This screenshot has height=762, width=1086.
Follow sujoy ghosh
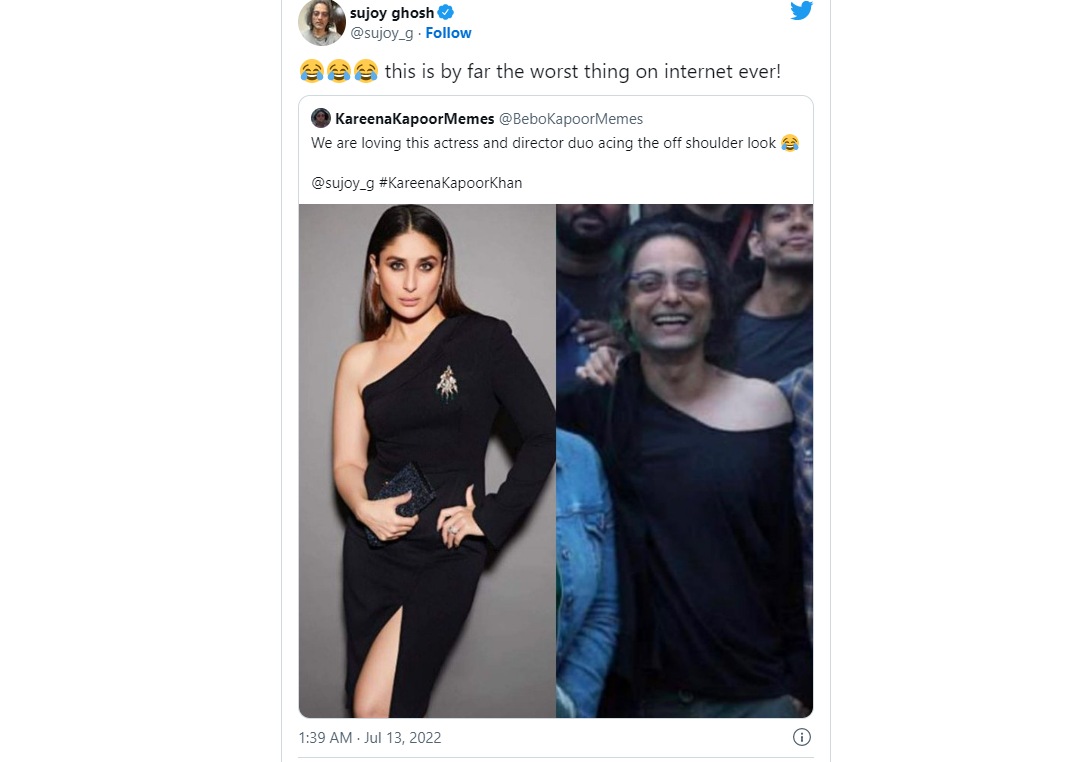click(448, 33)
